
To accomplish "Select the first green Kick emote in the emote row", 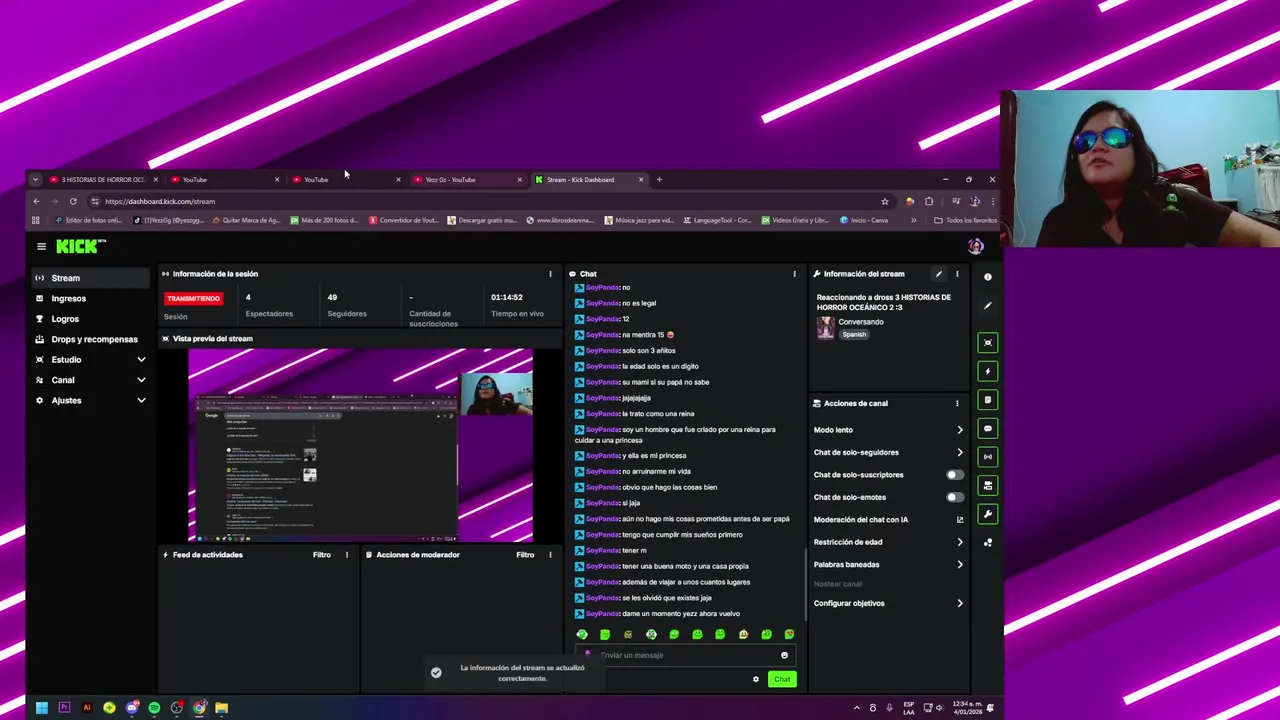I will coord(582,634).
